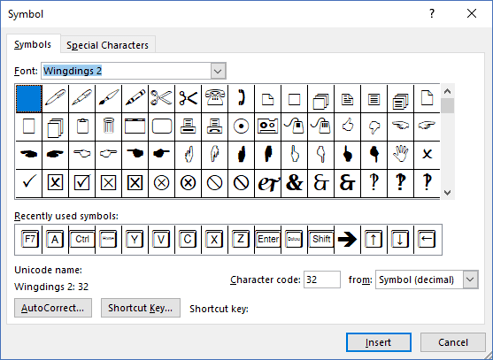493x360 pixels.
Task: Pick the recent bold right arrow symbol
Action: pos(348,239)
